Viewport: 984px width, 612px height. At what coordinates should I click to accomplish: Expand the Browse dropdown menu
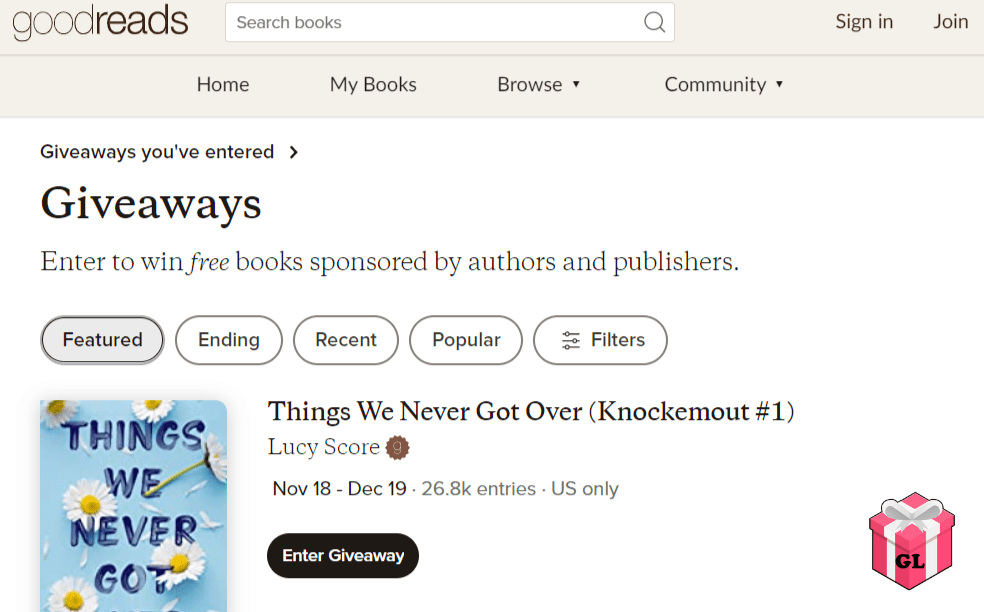coord(538,84)
